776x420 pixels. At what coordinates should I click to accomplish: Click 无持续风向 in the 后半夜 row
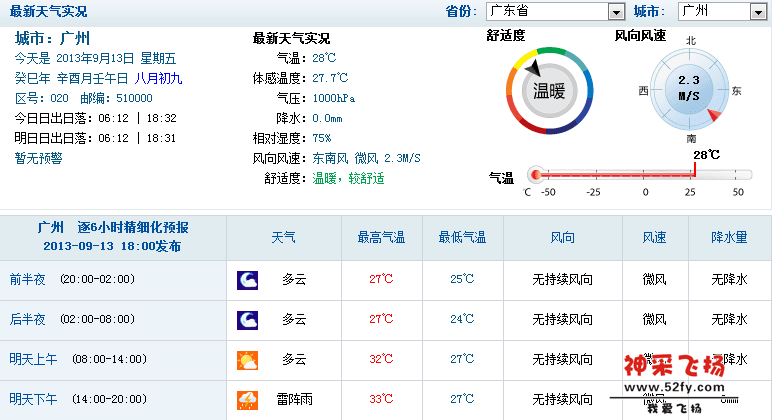pos(563,320)
